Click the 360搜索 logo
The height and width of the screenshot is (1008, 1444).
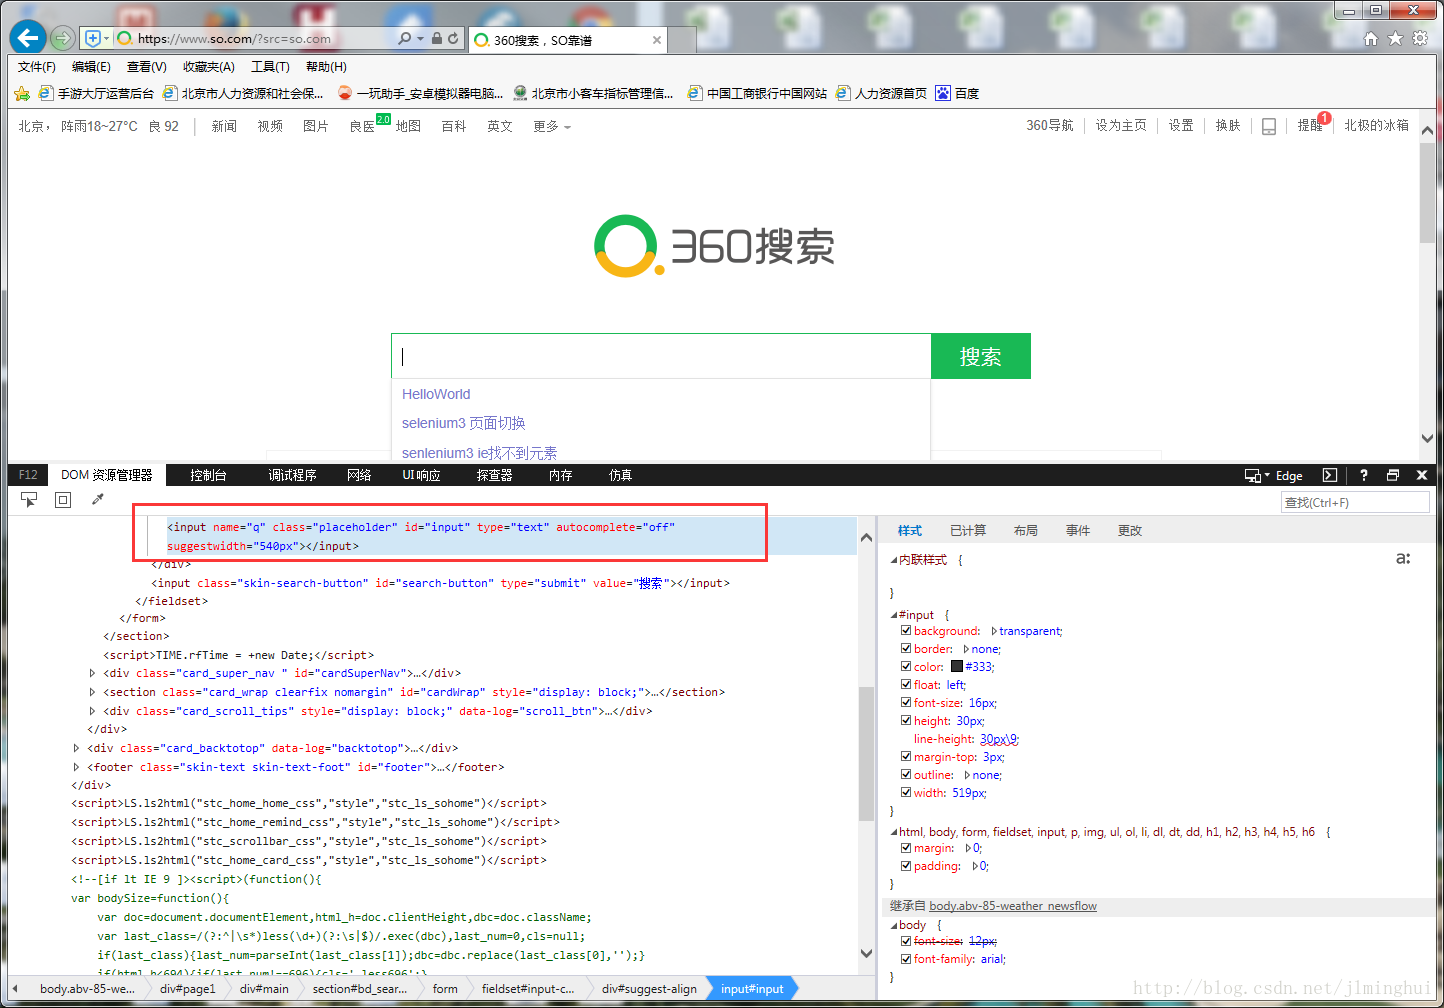(714, 246)
